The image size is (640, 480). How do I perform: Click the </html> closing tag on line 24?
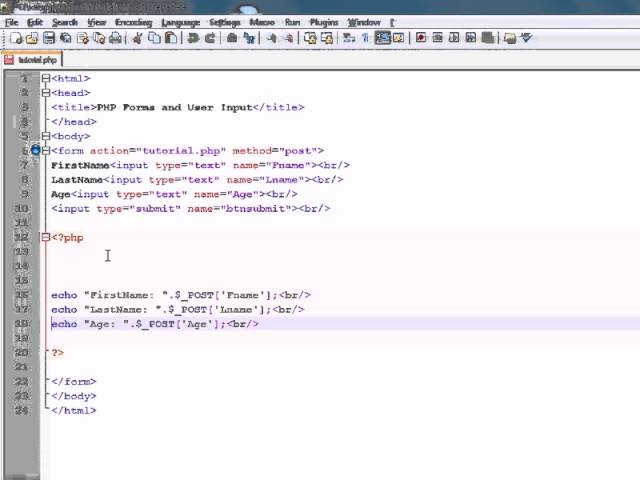[74, 410]
